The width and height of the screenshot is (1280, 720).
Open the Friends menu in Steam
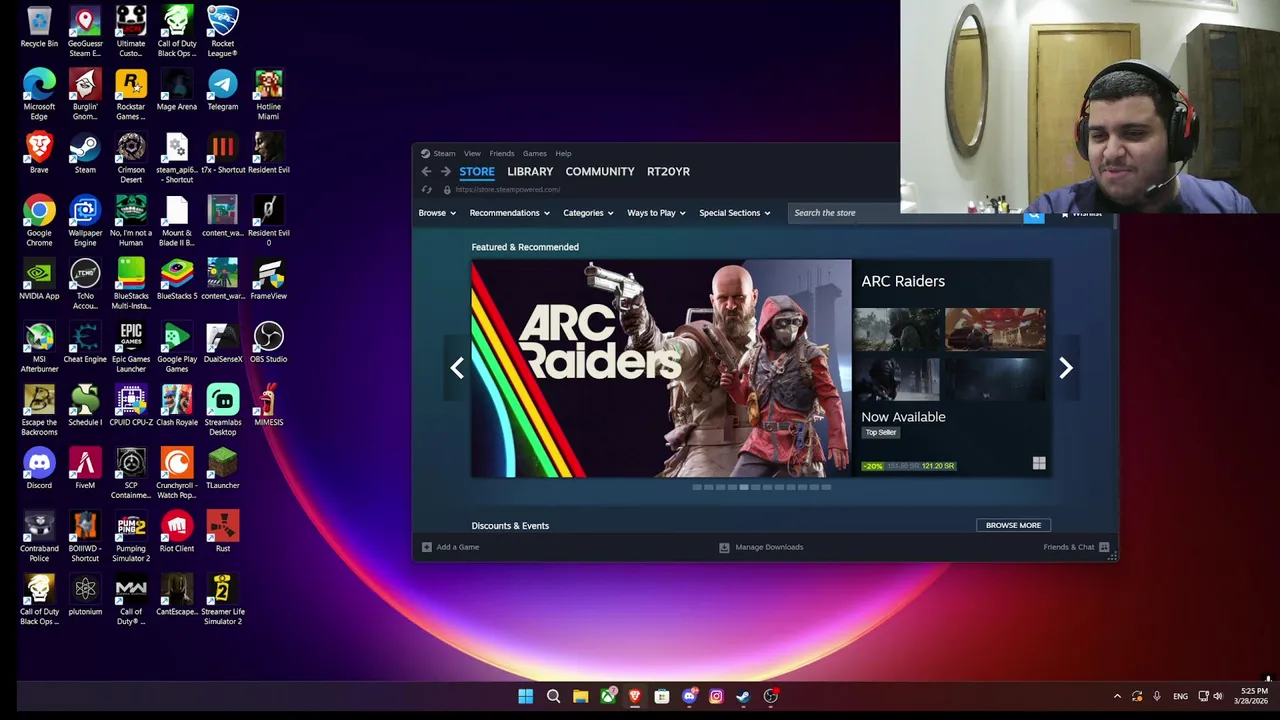point(502,154)
